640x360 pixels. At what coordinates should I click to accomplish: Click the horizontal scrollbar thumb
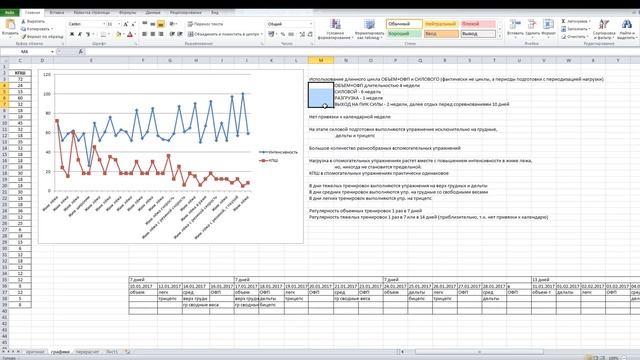coord(479,351)
